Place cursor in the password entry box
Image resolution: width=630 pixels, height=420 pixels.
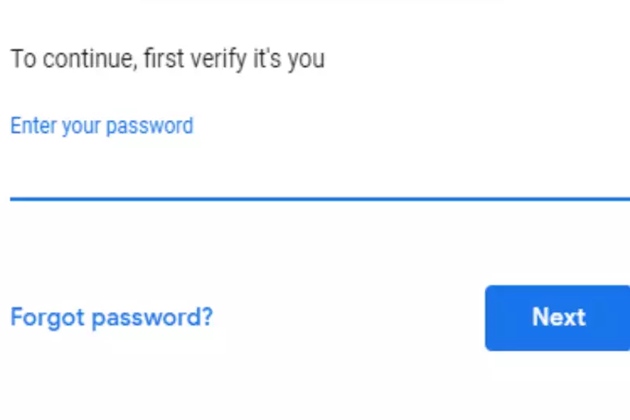[x=318, y=172]
